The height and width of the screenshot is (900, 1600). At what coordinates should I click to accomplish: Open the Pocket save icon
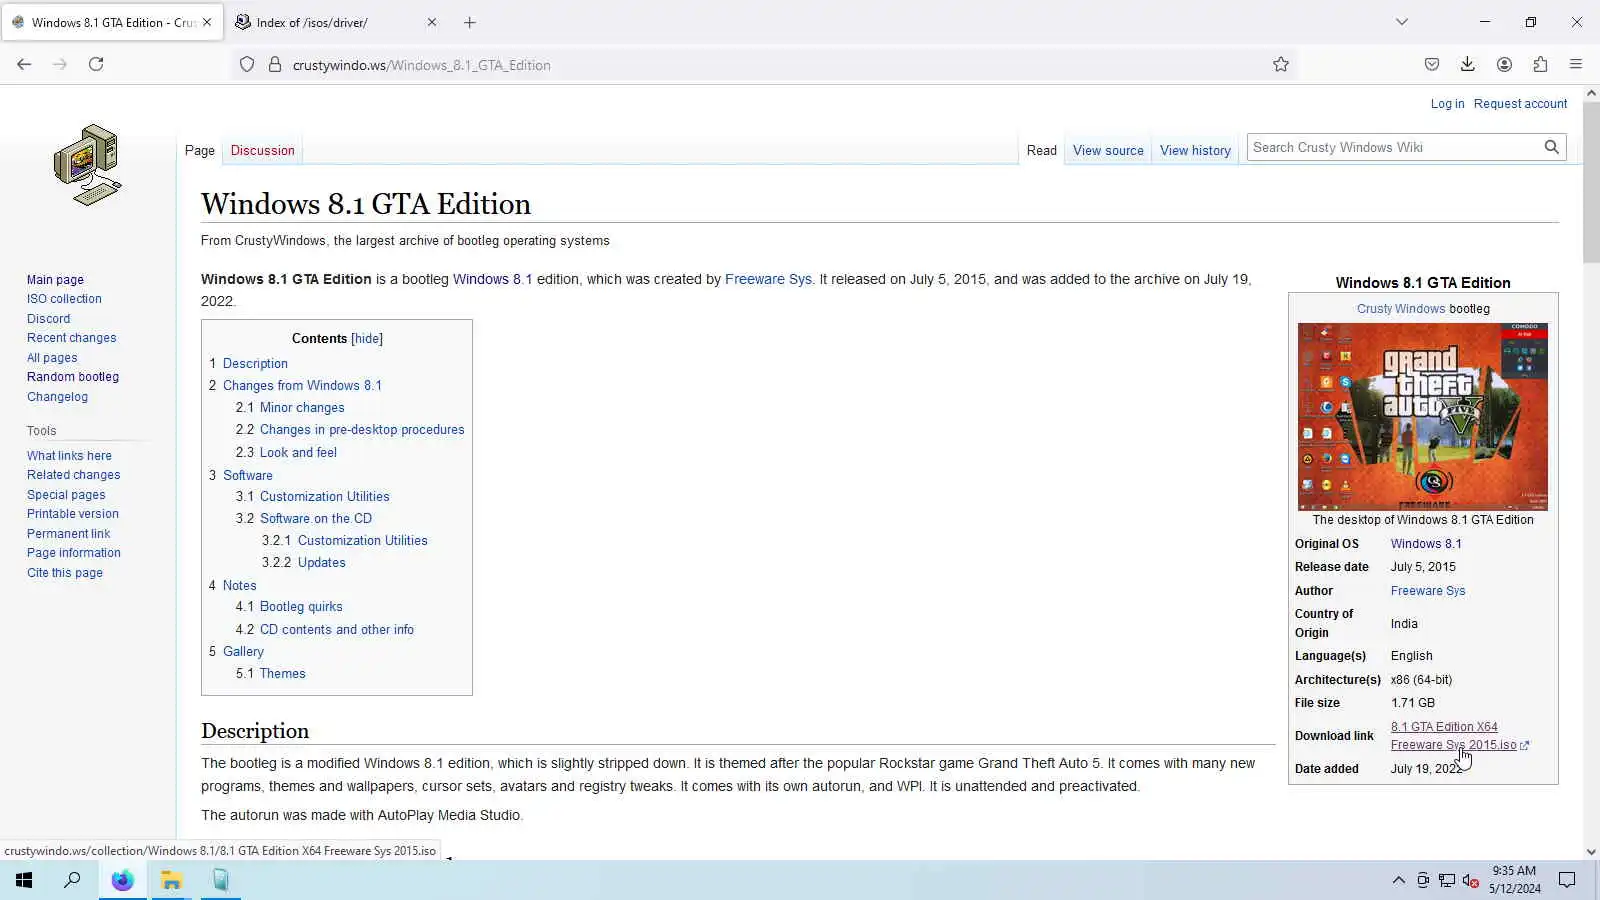click(1432, 64)
